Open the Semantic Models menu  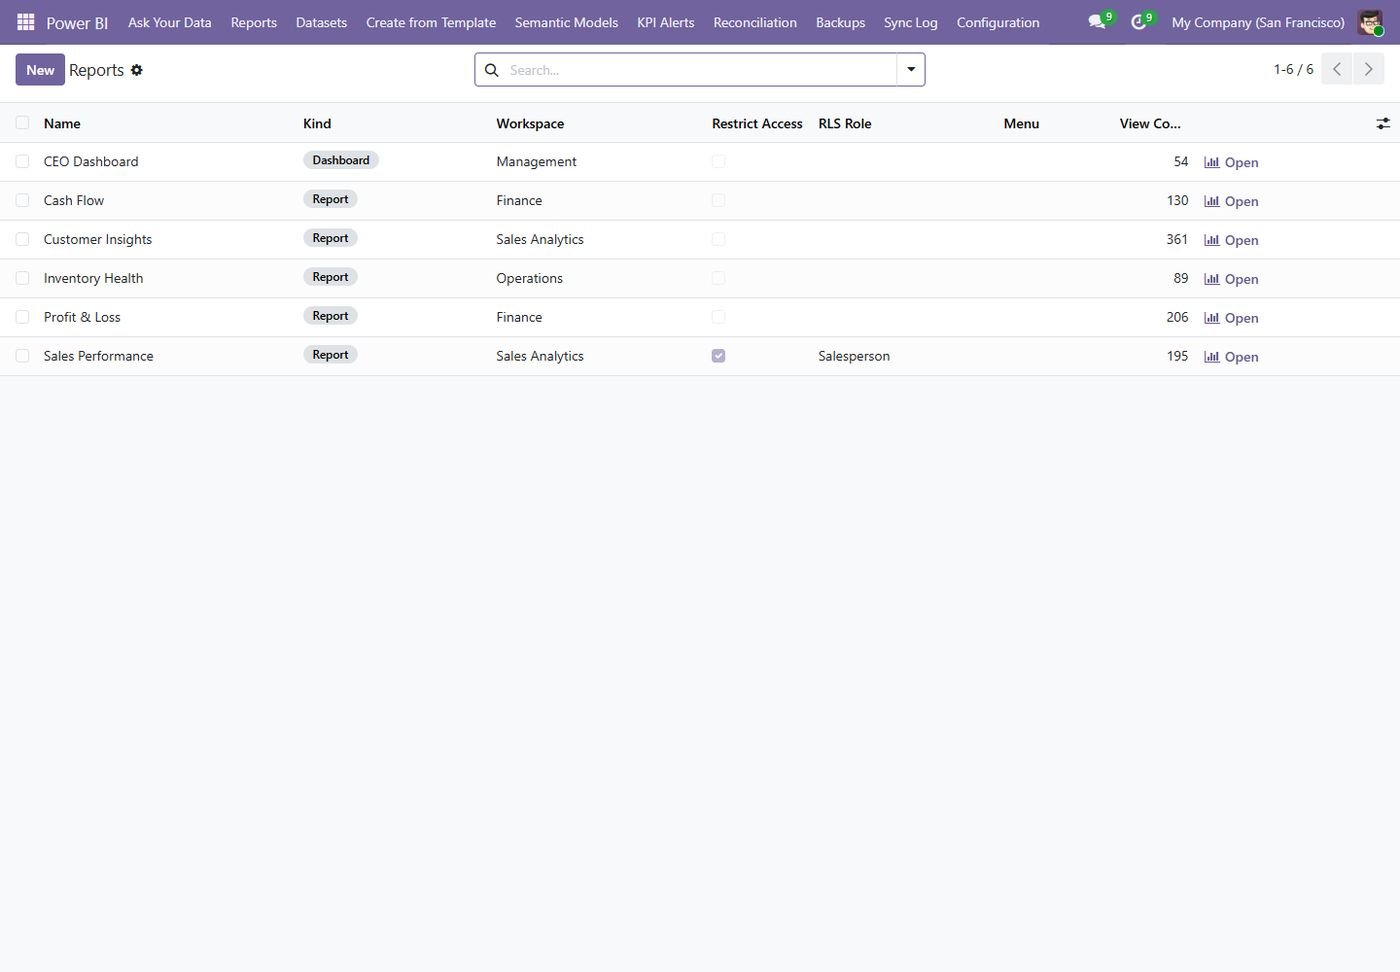point(566,22)
